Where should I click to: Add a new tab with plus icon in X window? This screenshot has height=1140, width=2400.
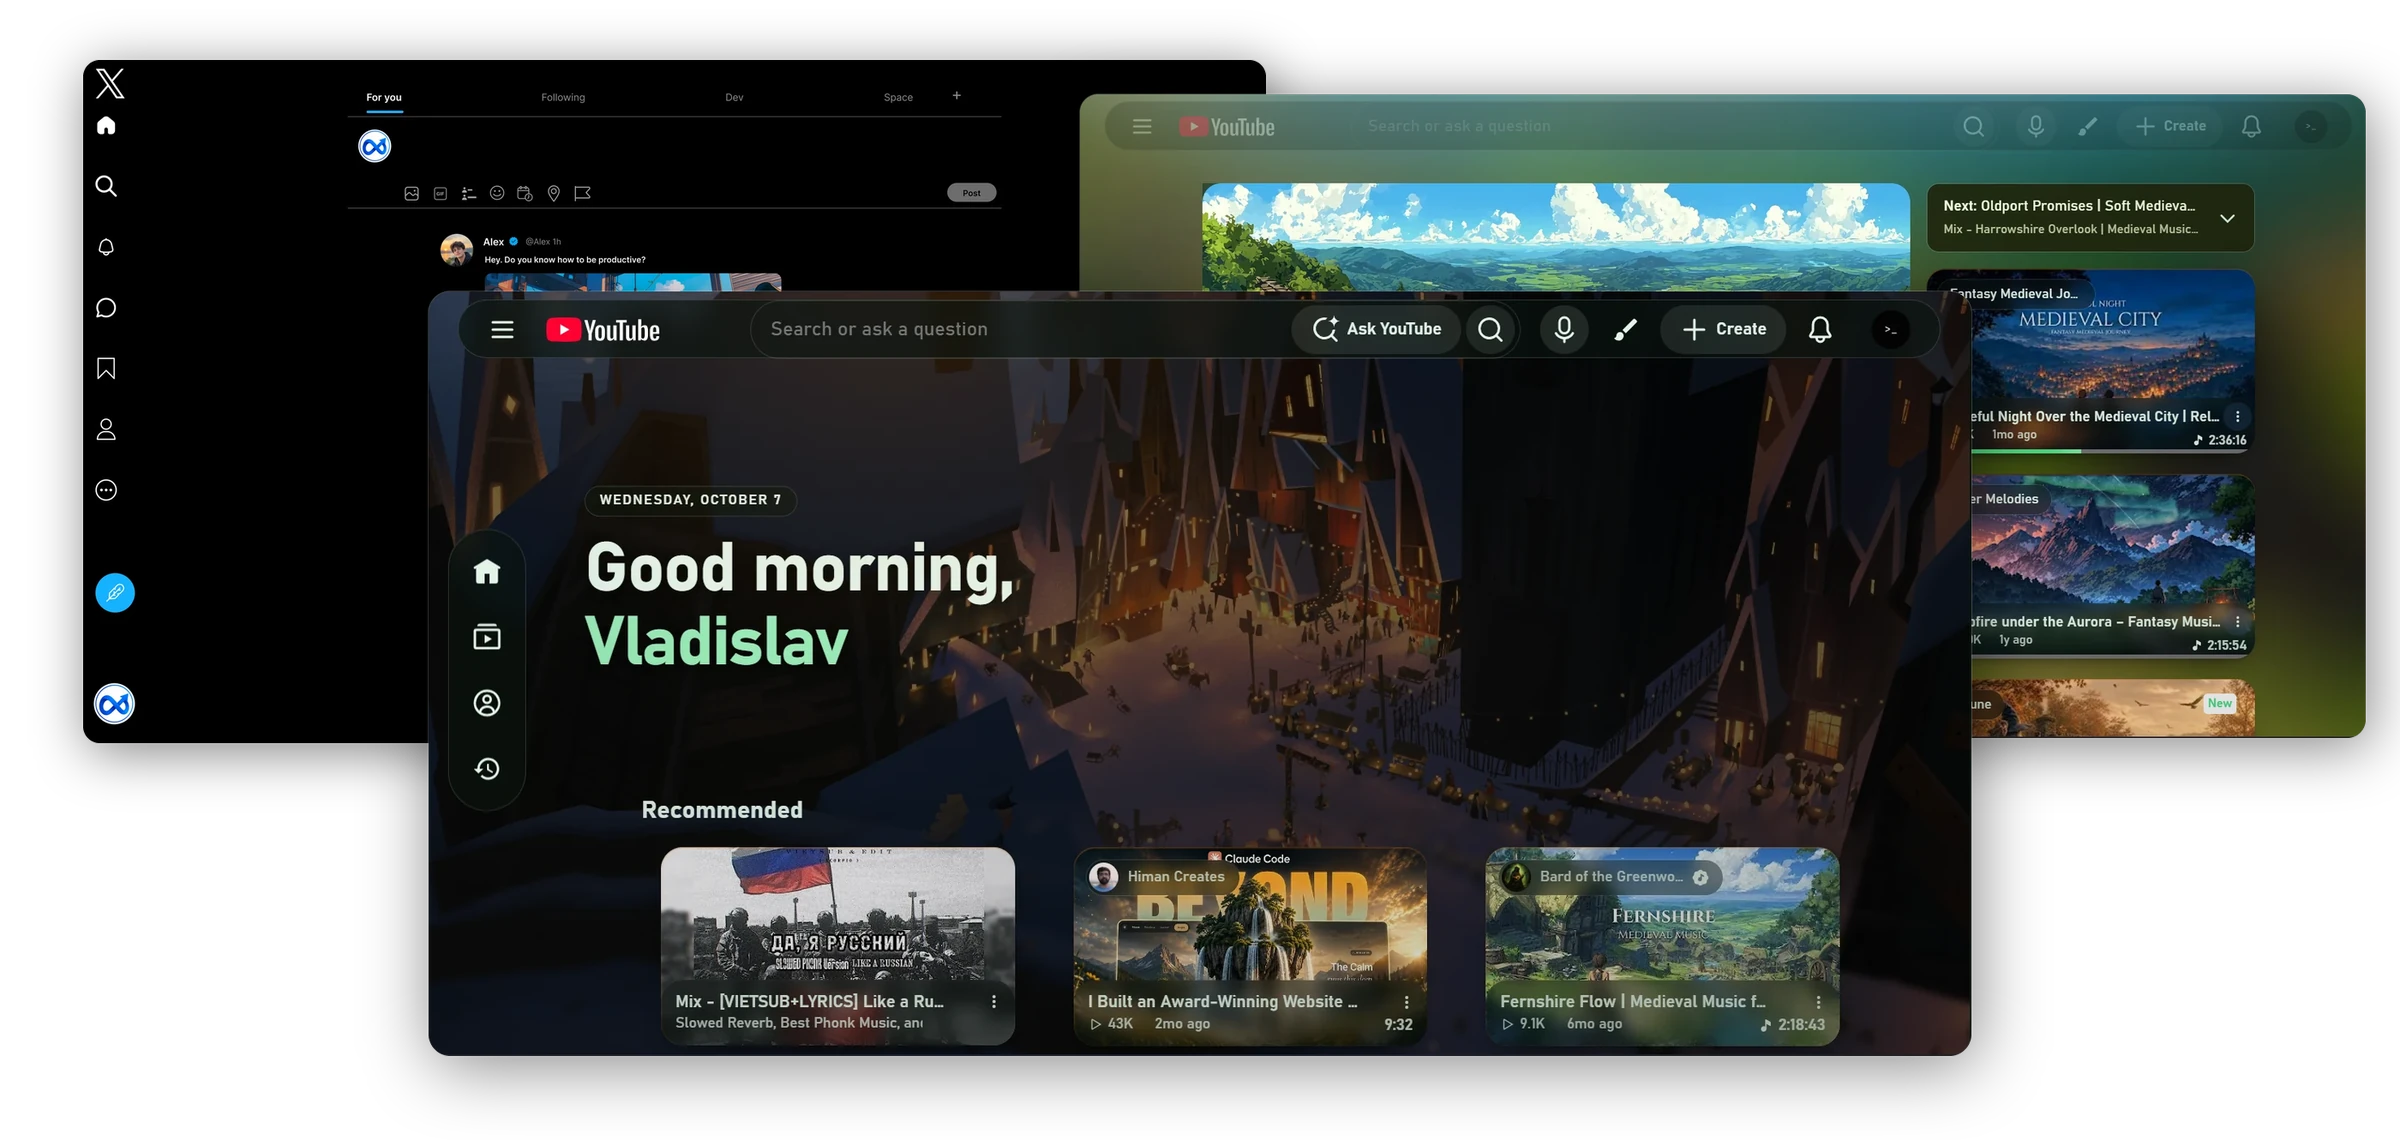coord(957,95)
